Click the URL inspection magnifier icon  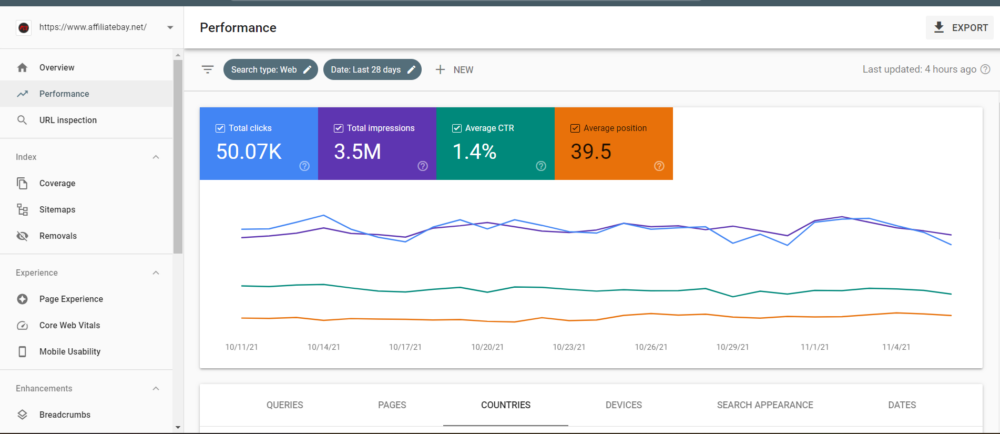click(22, 120)
